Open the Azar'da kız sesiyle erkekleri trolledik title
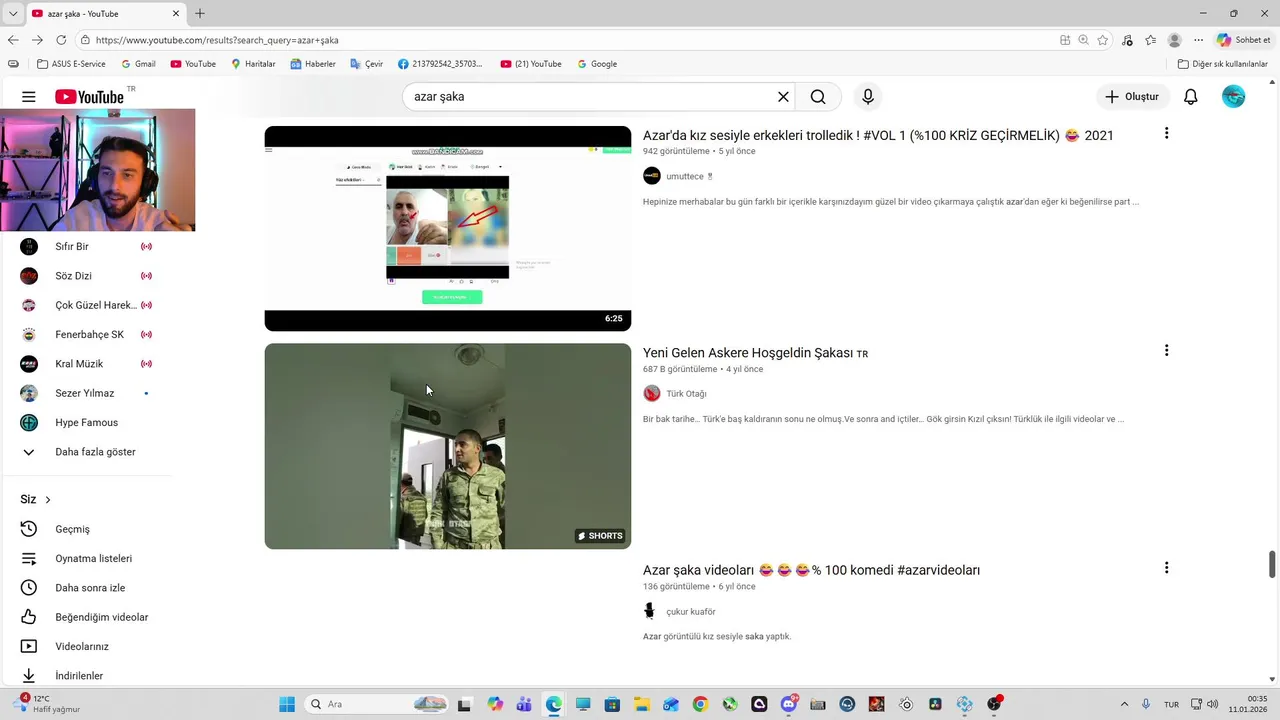 click(878, 135)
